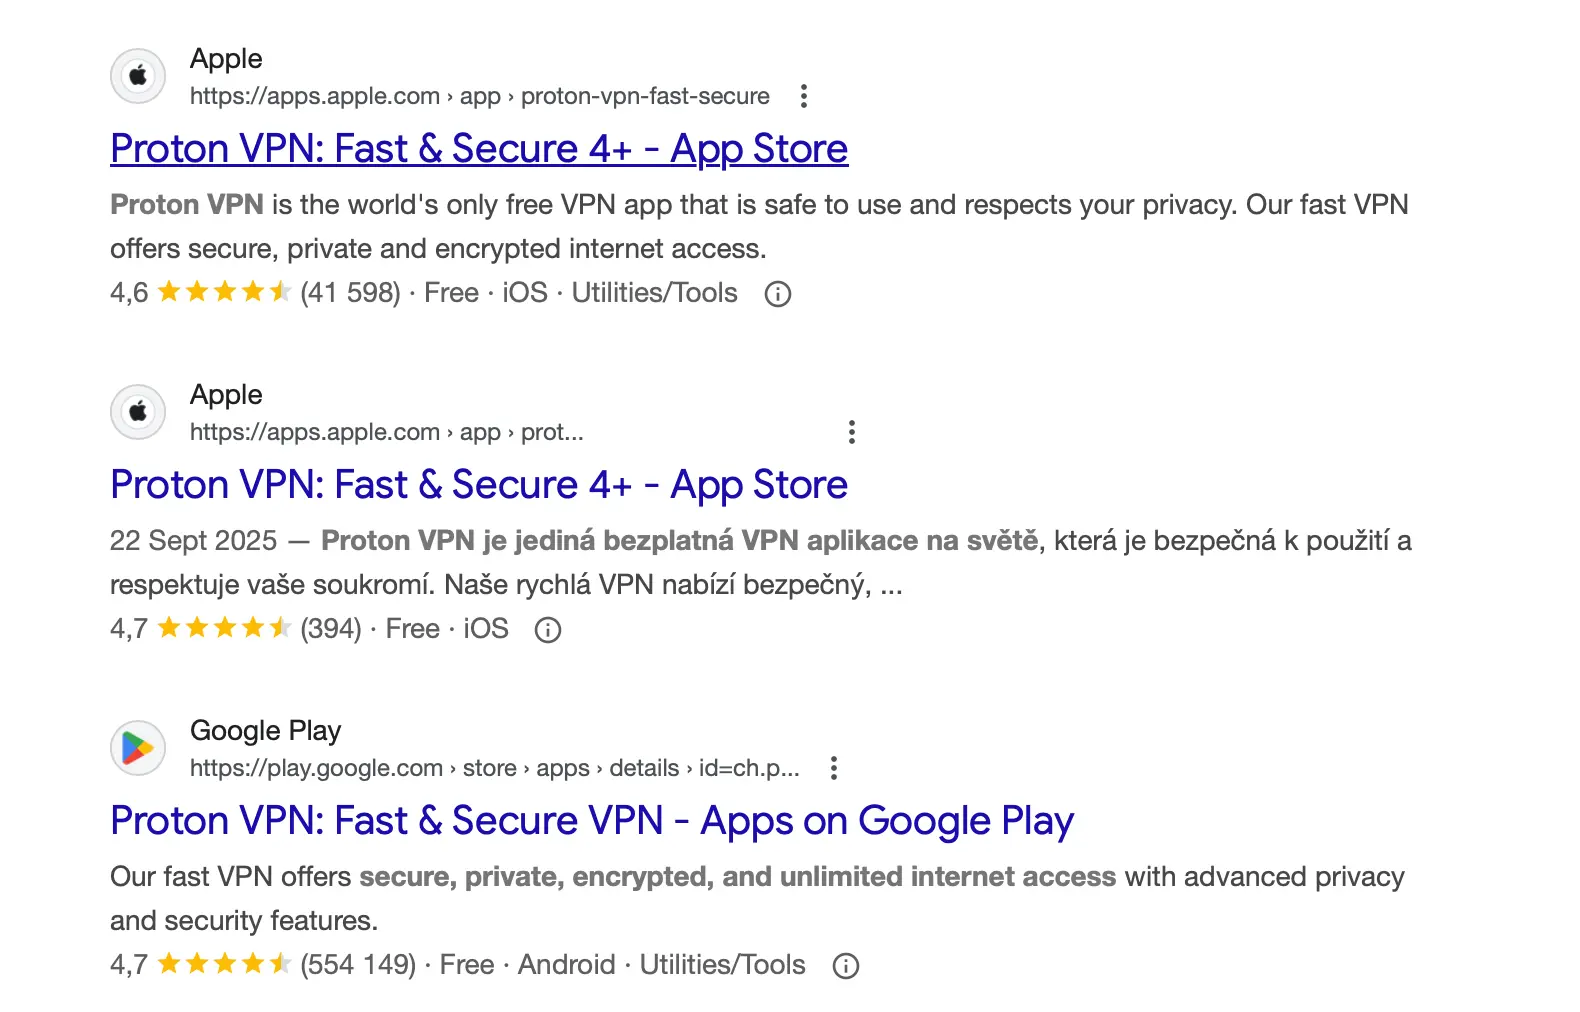Open the info icon beside the 554 149 rating
This screenshot has width=1580, height=1012.
point(846,965)
